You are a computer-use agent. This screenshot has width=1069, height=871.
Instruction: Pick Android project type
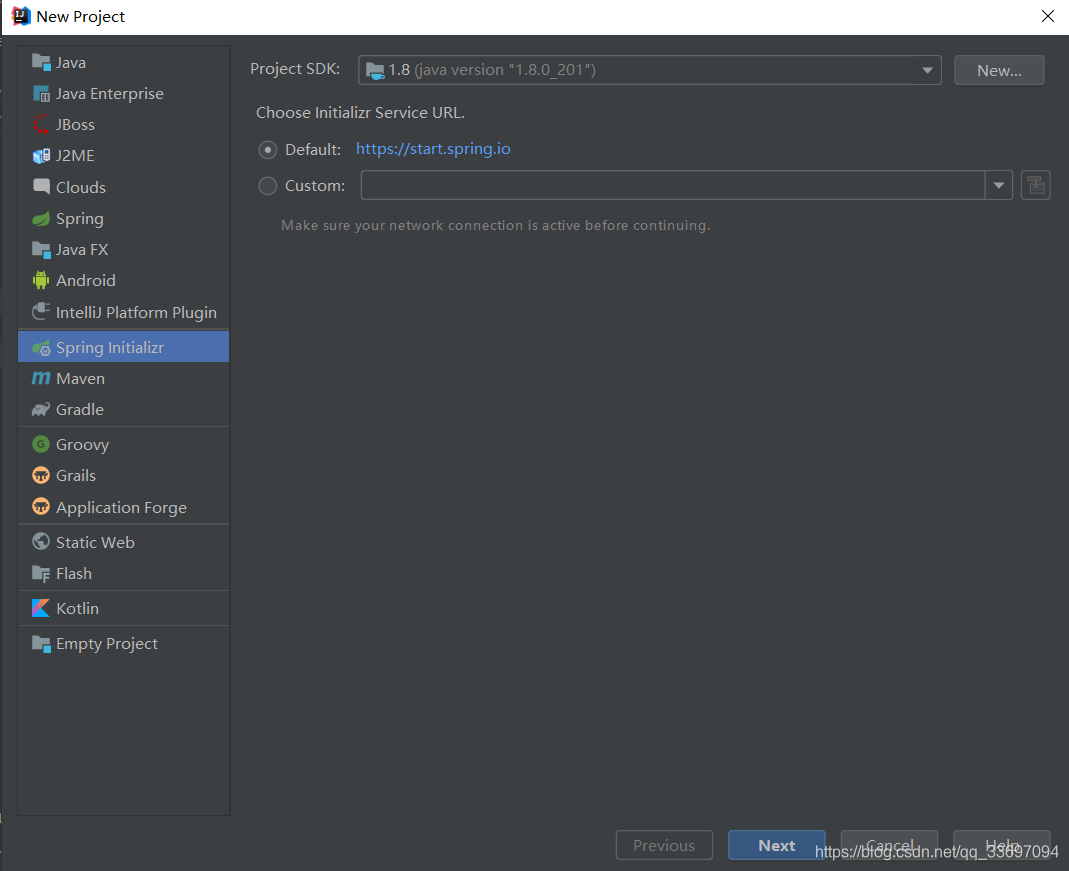pyautogui.click(x=123, y=281)
